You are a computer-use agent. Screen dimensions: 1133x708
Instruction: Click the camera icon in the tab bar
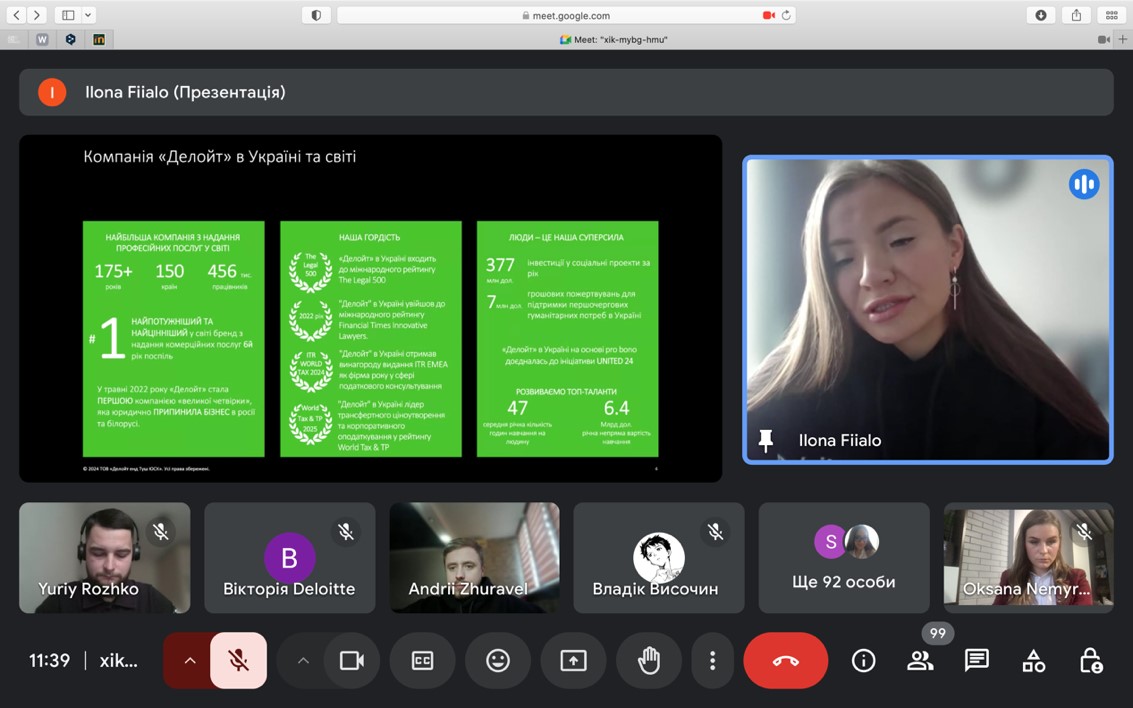click(x=1104, y=40)
